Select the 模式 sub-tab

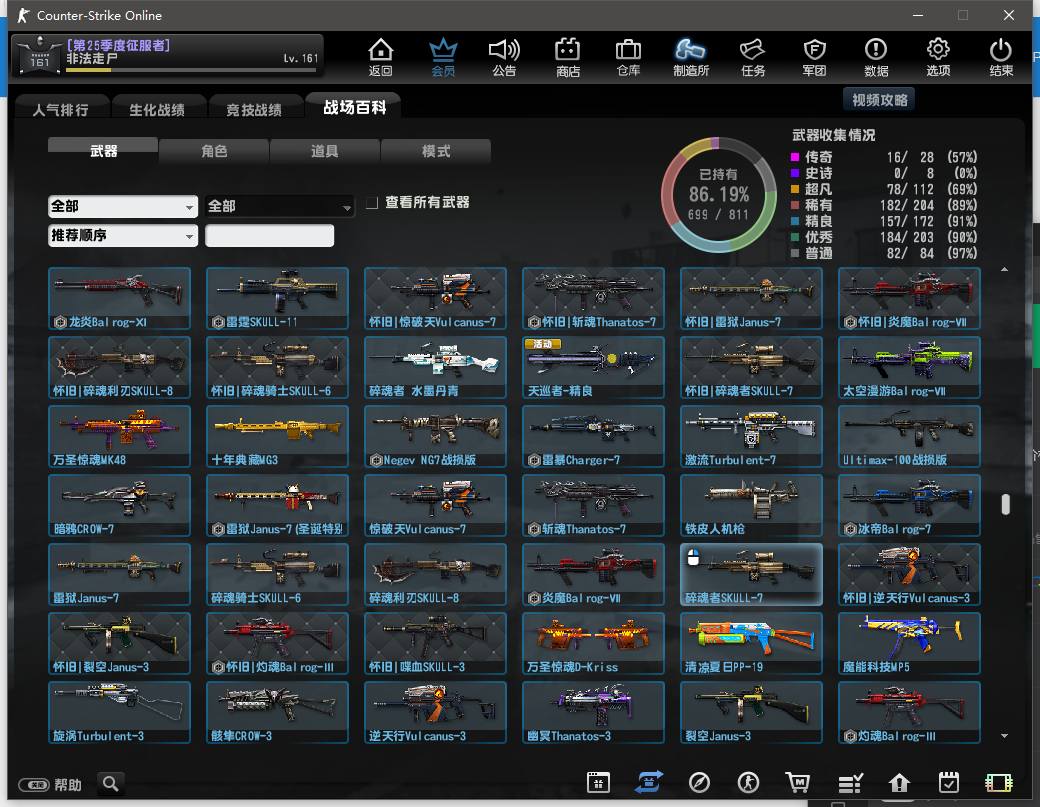click(436, 151)
